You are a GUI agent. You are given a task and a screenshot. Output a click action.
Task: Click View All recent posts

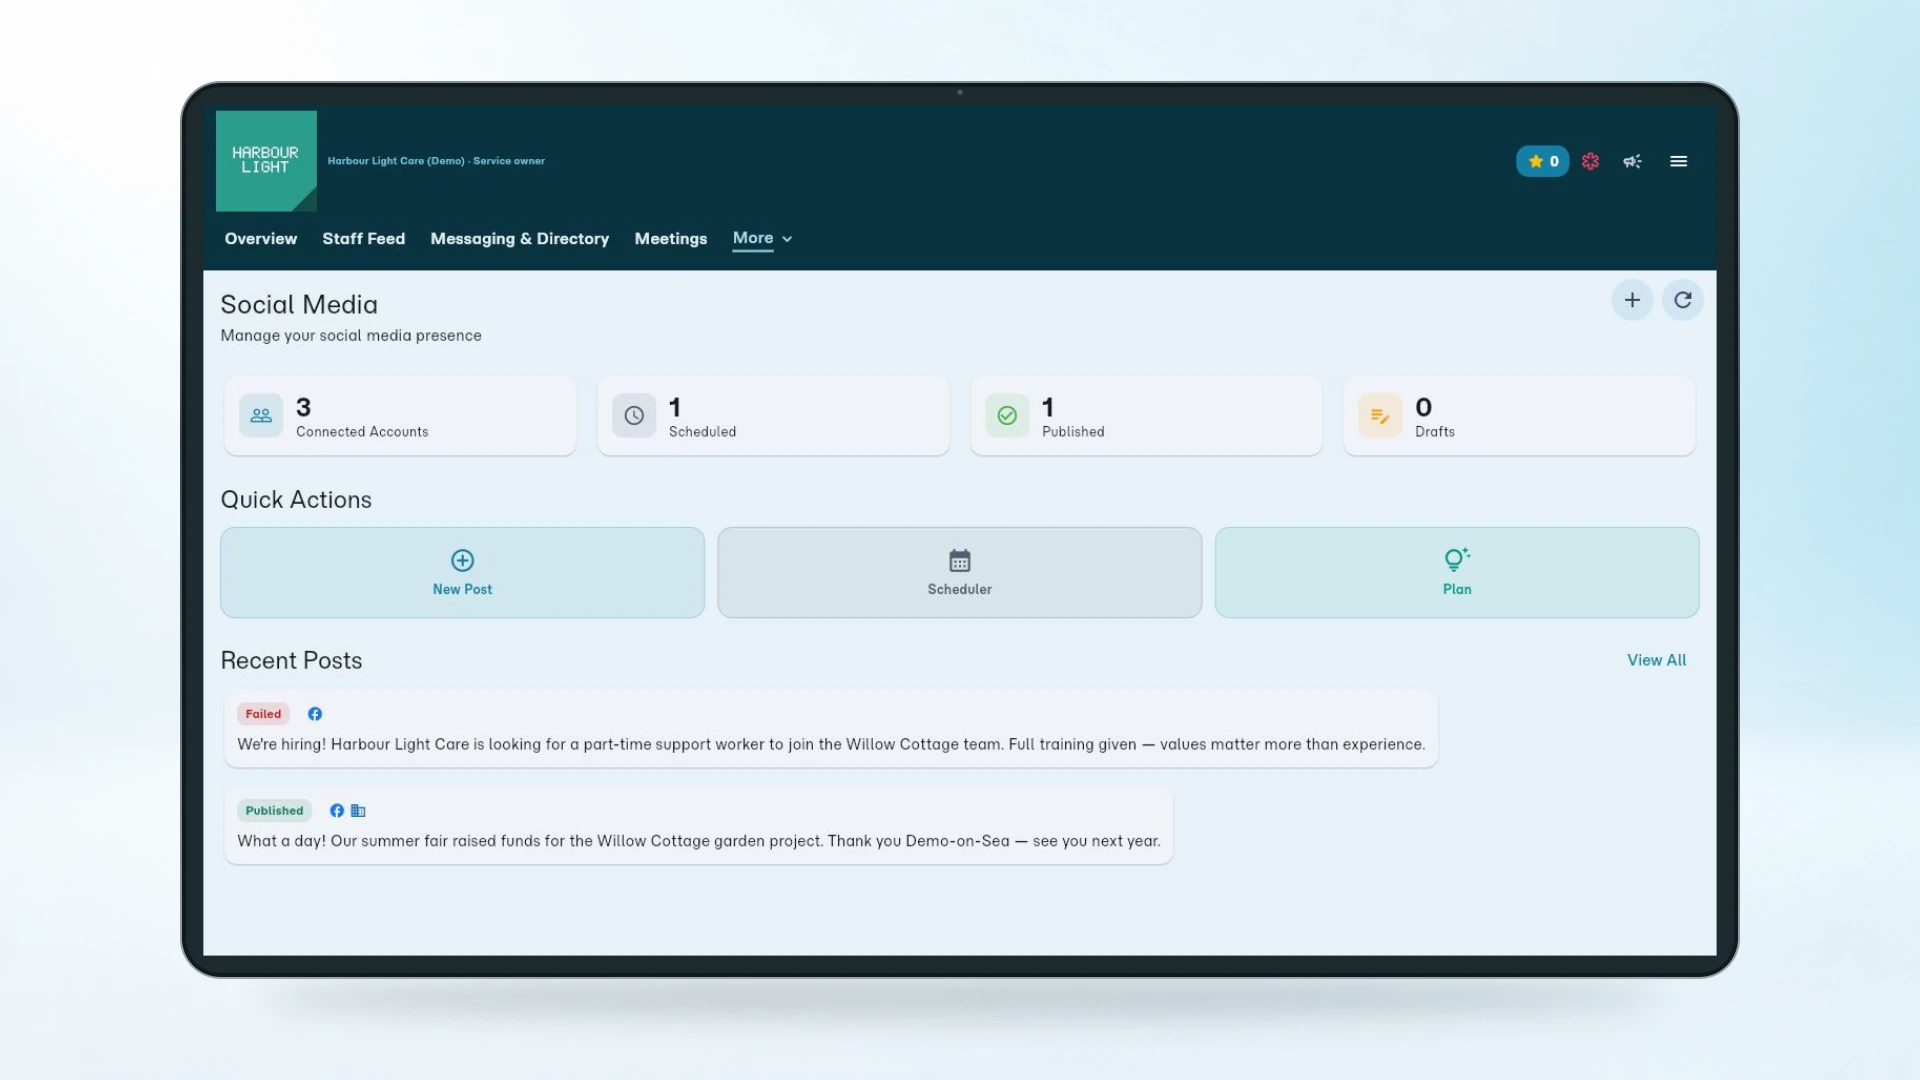click(1656, 660)
